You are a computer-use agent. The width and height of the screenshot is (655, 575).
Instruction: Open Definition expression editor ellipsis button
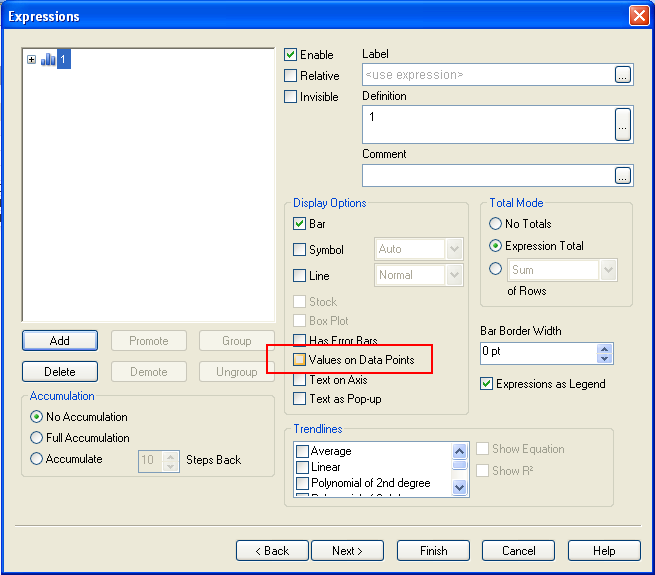tap(622, 125)
